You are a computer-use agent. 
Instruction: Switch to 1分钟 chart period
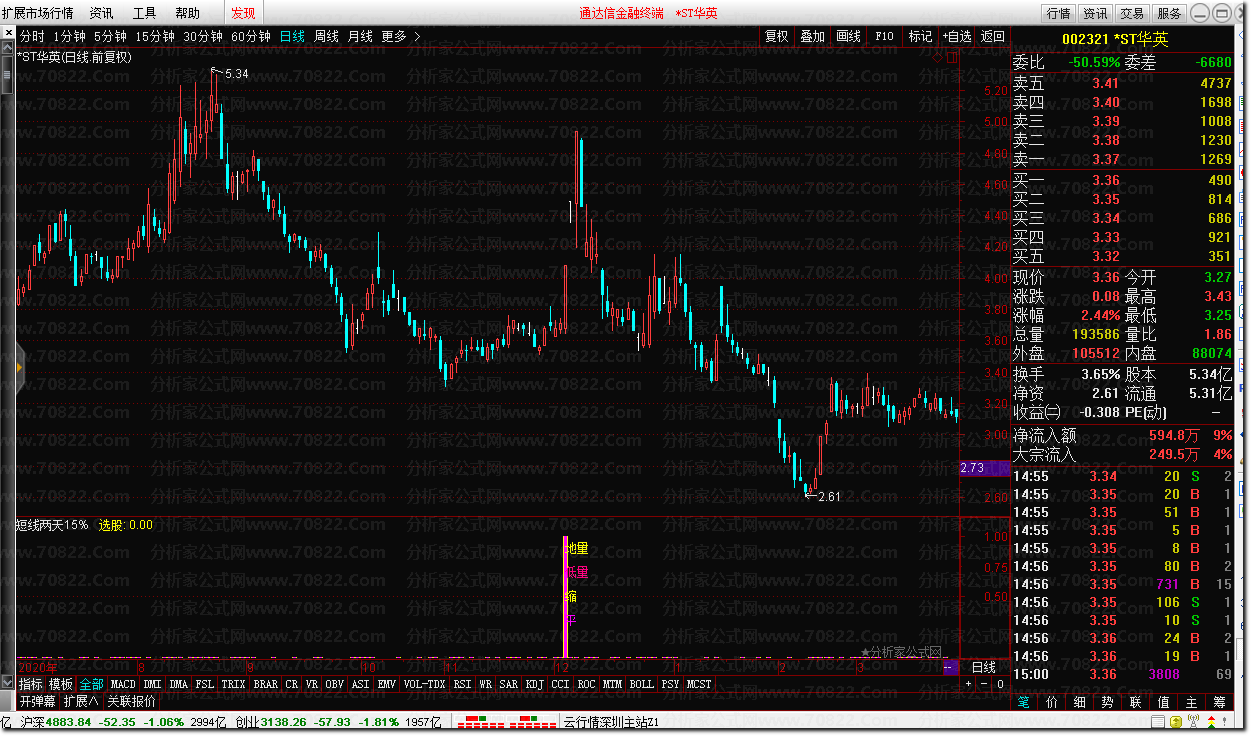click(x=69, y=36)
